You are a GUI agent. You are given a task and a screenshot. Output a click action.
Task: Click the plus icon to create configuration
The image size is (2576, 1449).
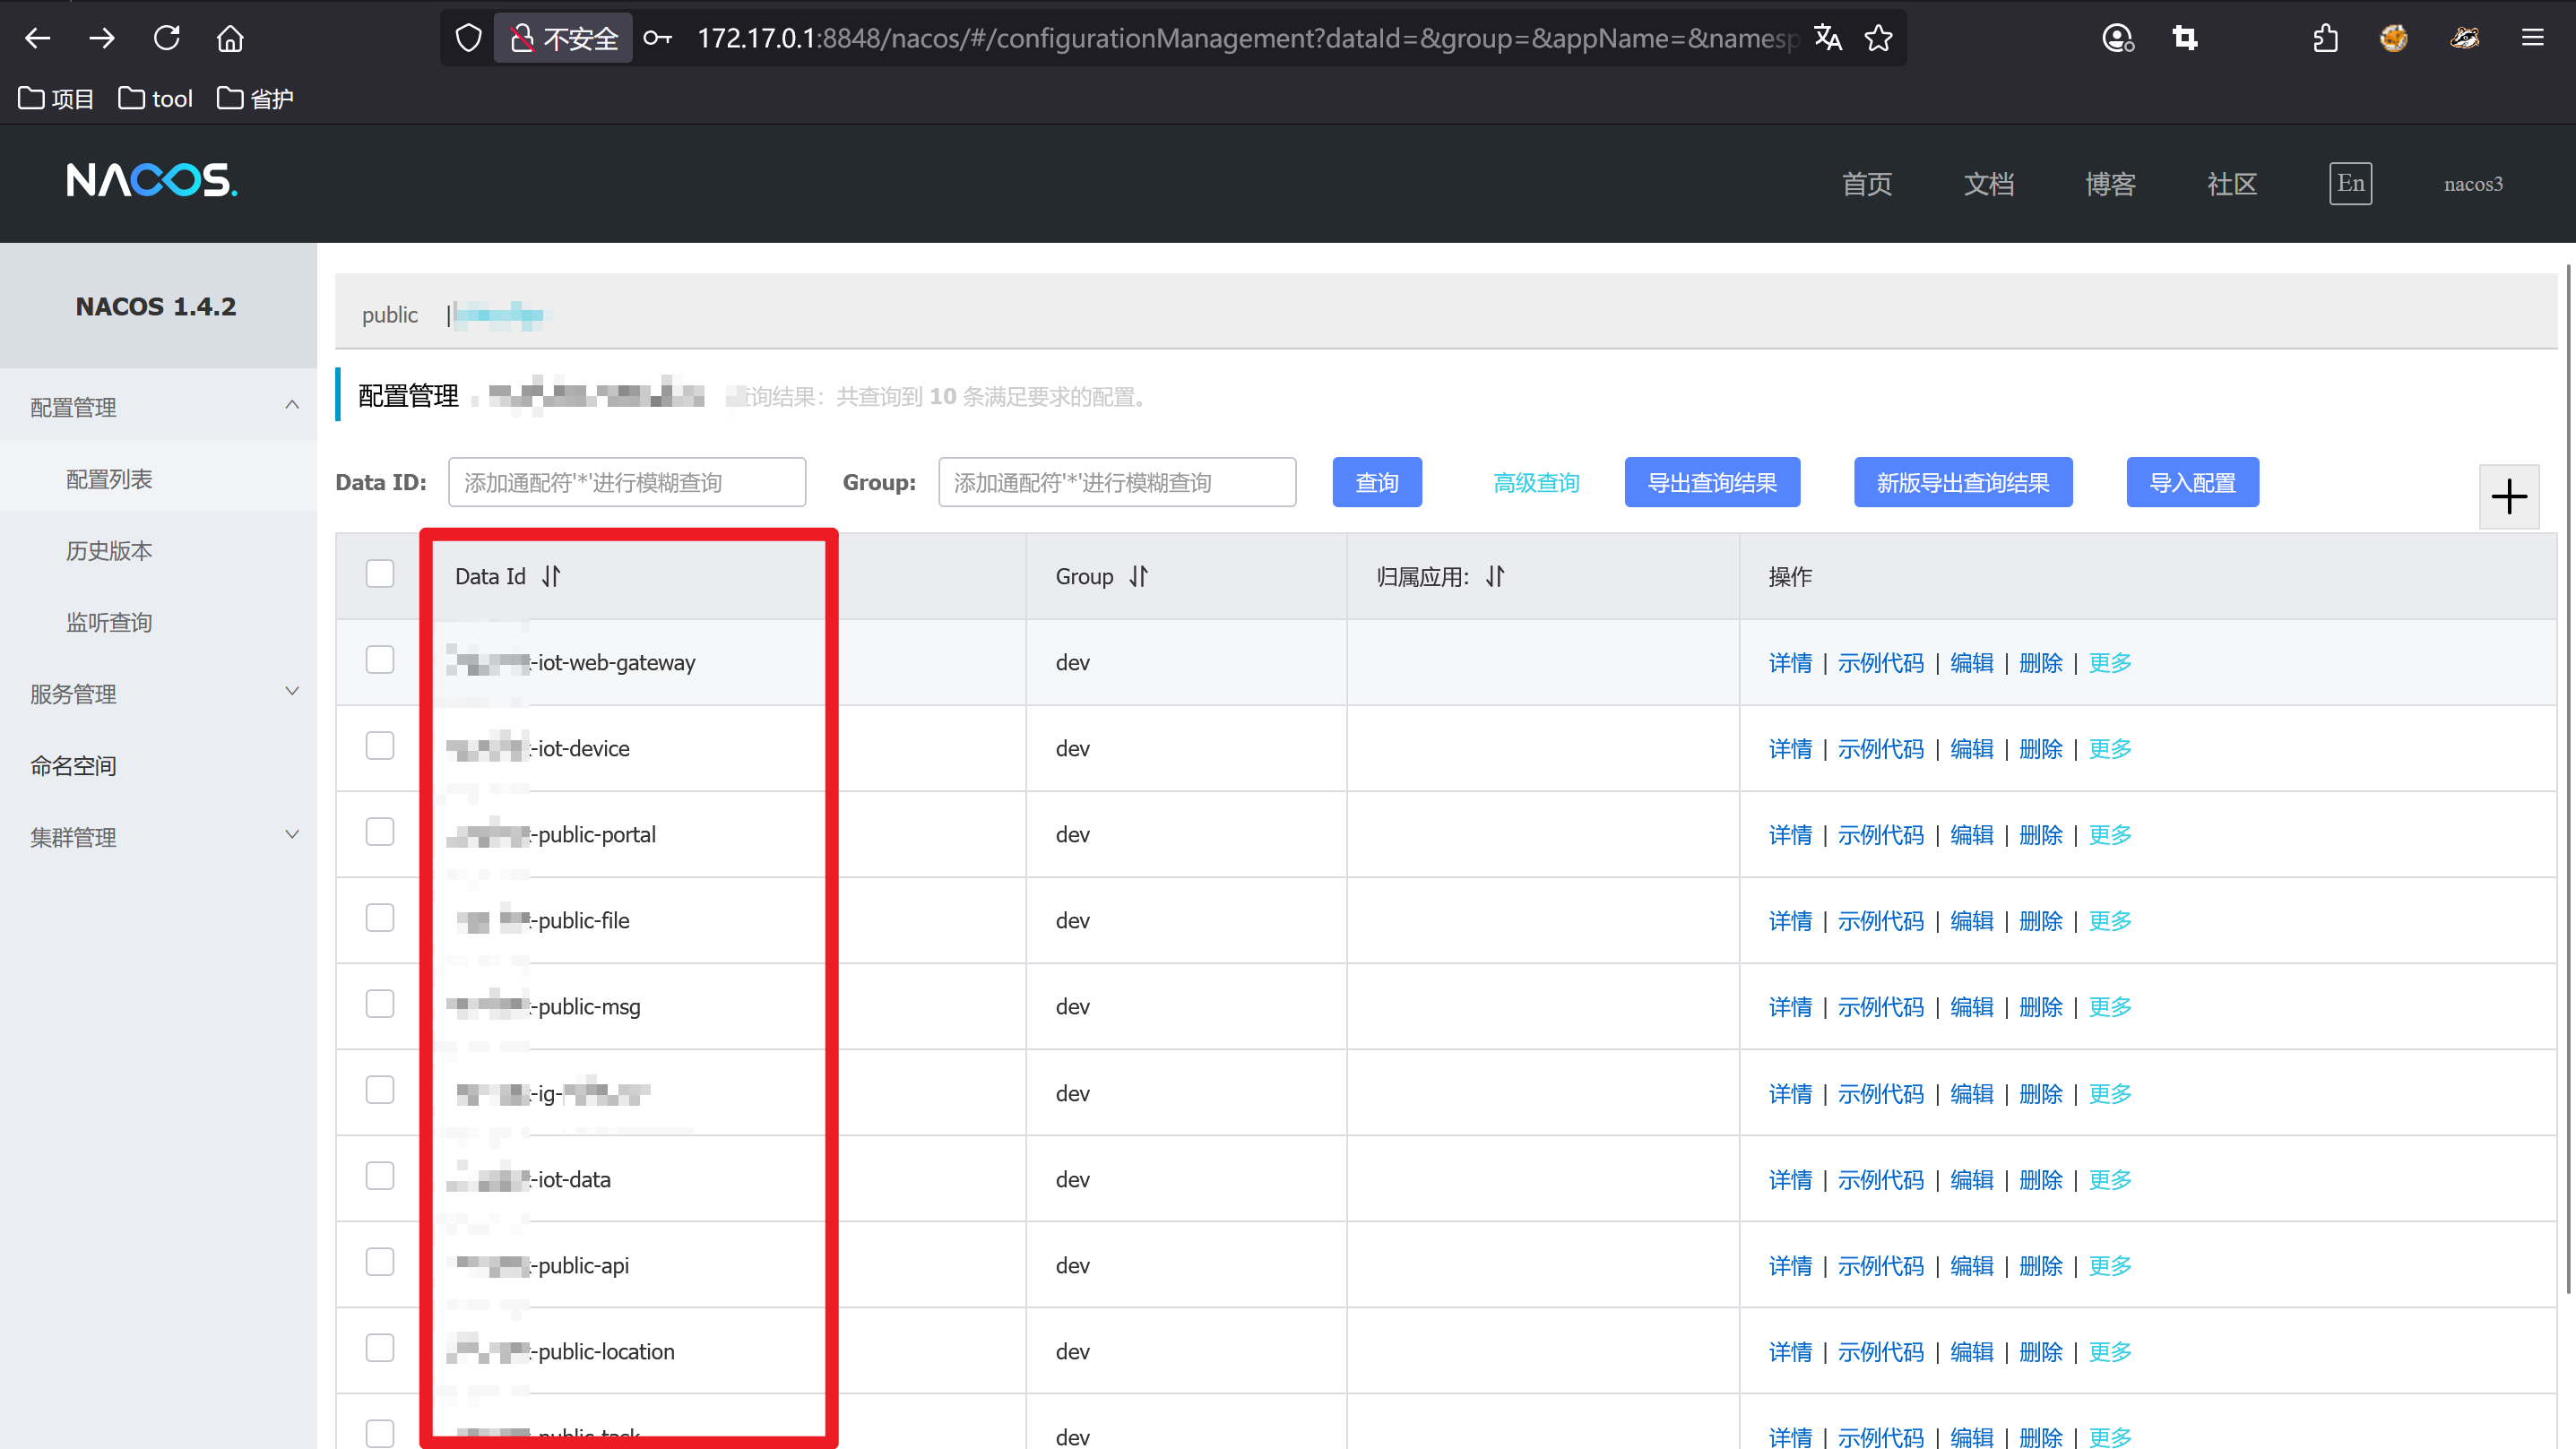point(2509,496)
